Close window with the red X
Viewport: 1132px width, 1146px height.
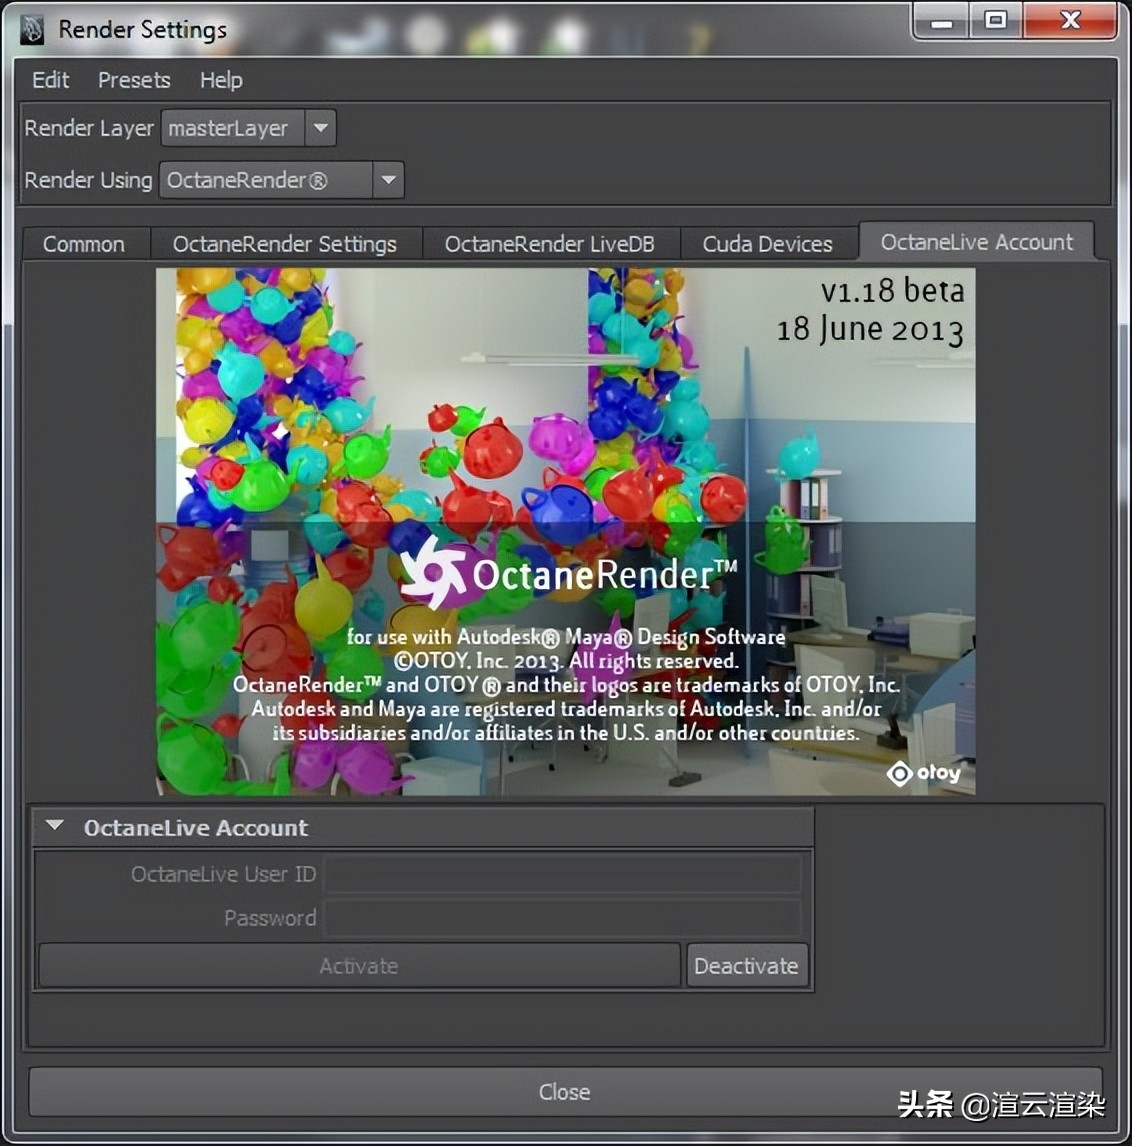[x=1070, y=22]
